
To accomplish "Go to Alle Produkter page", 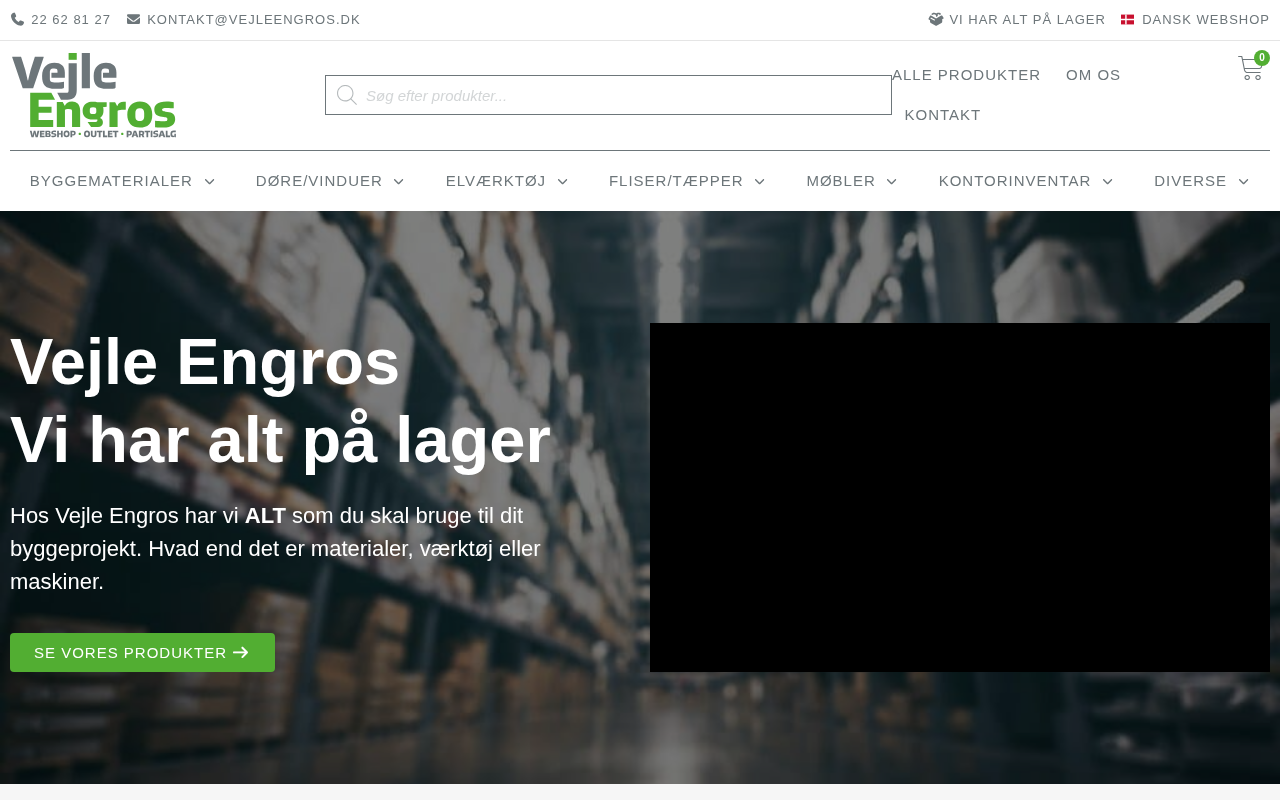I will [966, 75].
